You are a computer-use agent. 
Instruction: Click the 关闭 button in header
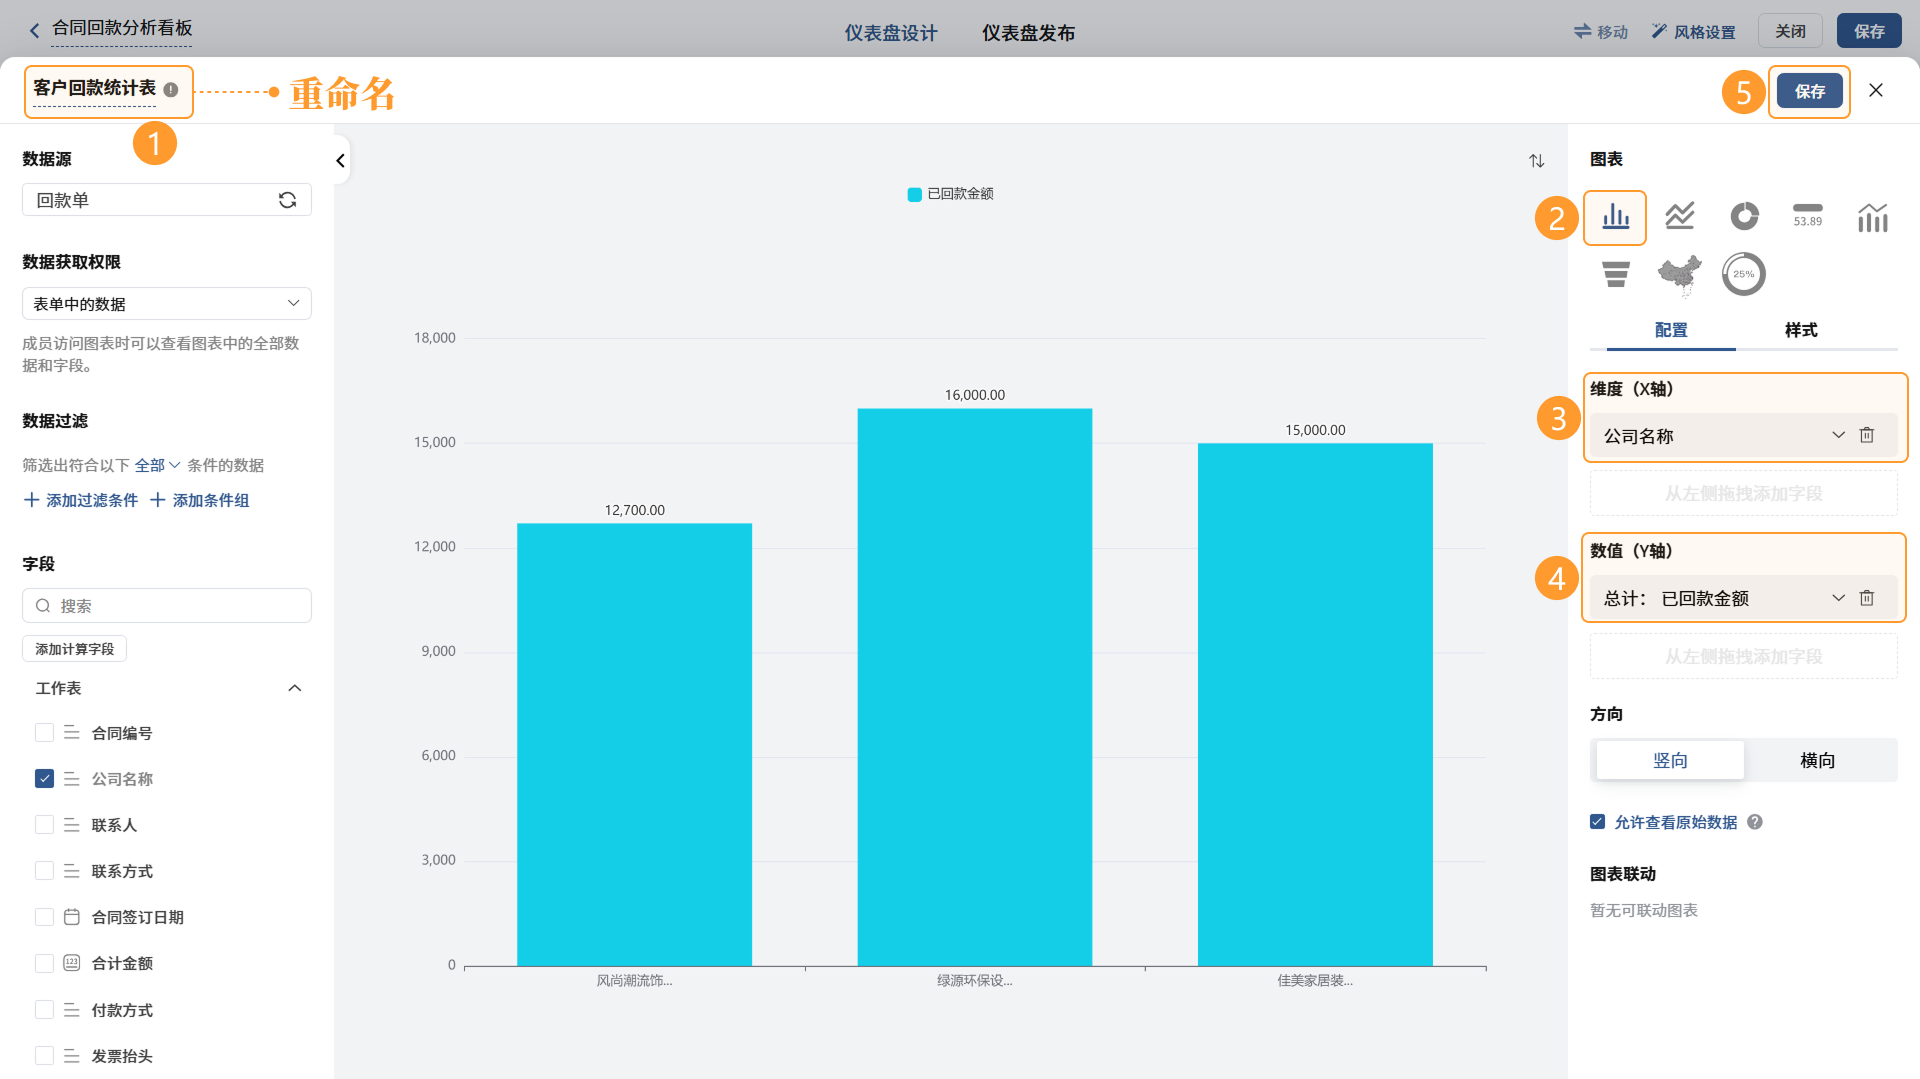1790,31
